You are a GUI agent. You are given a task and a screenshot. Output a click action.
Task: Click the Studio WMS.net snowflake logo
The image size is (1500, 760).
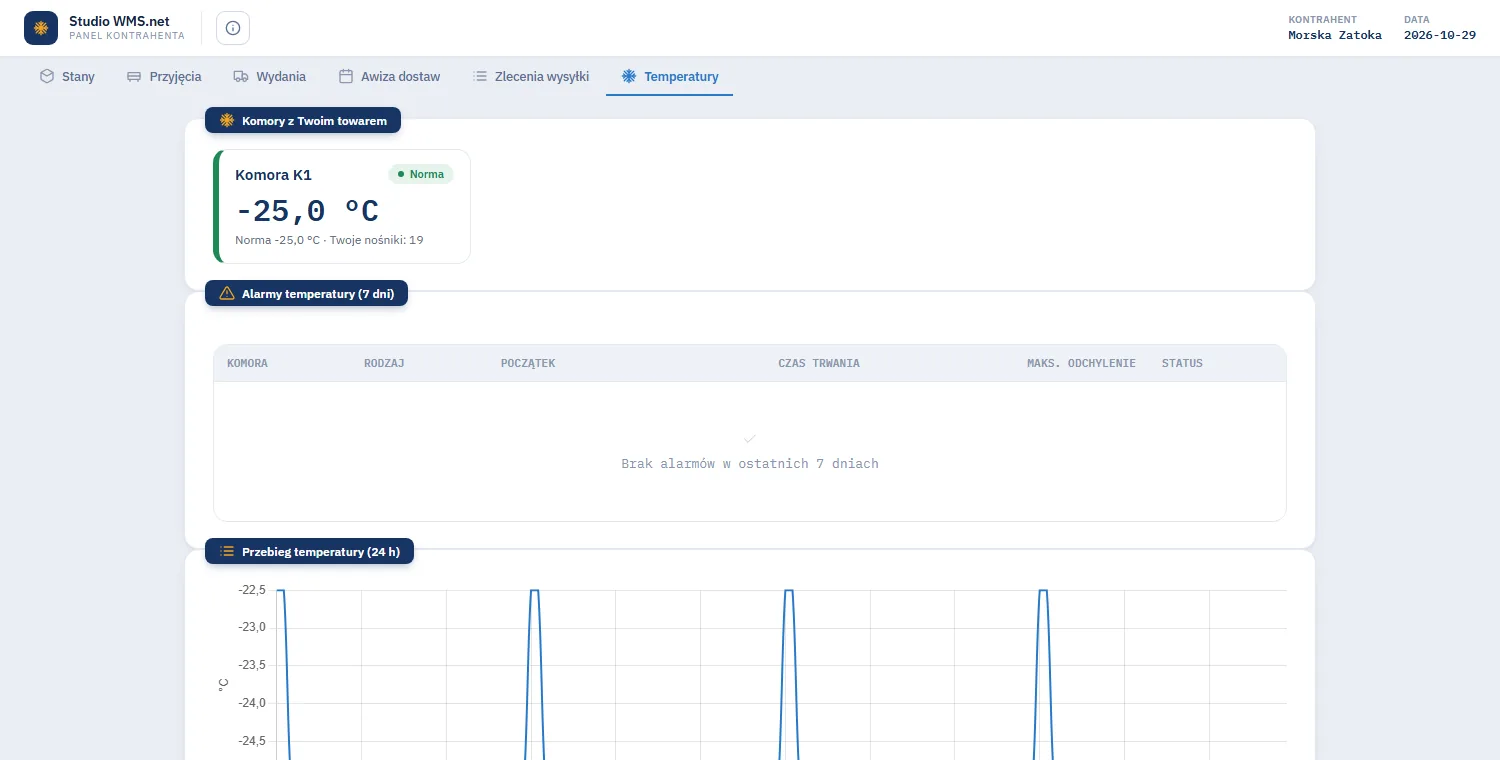(x=41, y=28)
